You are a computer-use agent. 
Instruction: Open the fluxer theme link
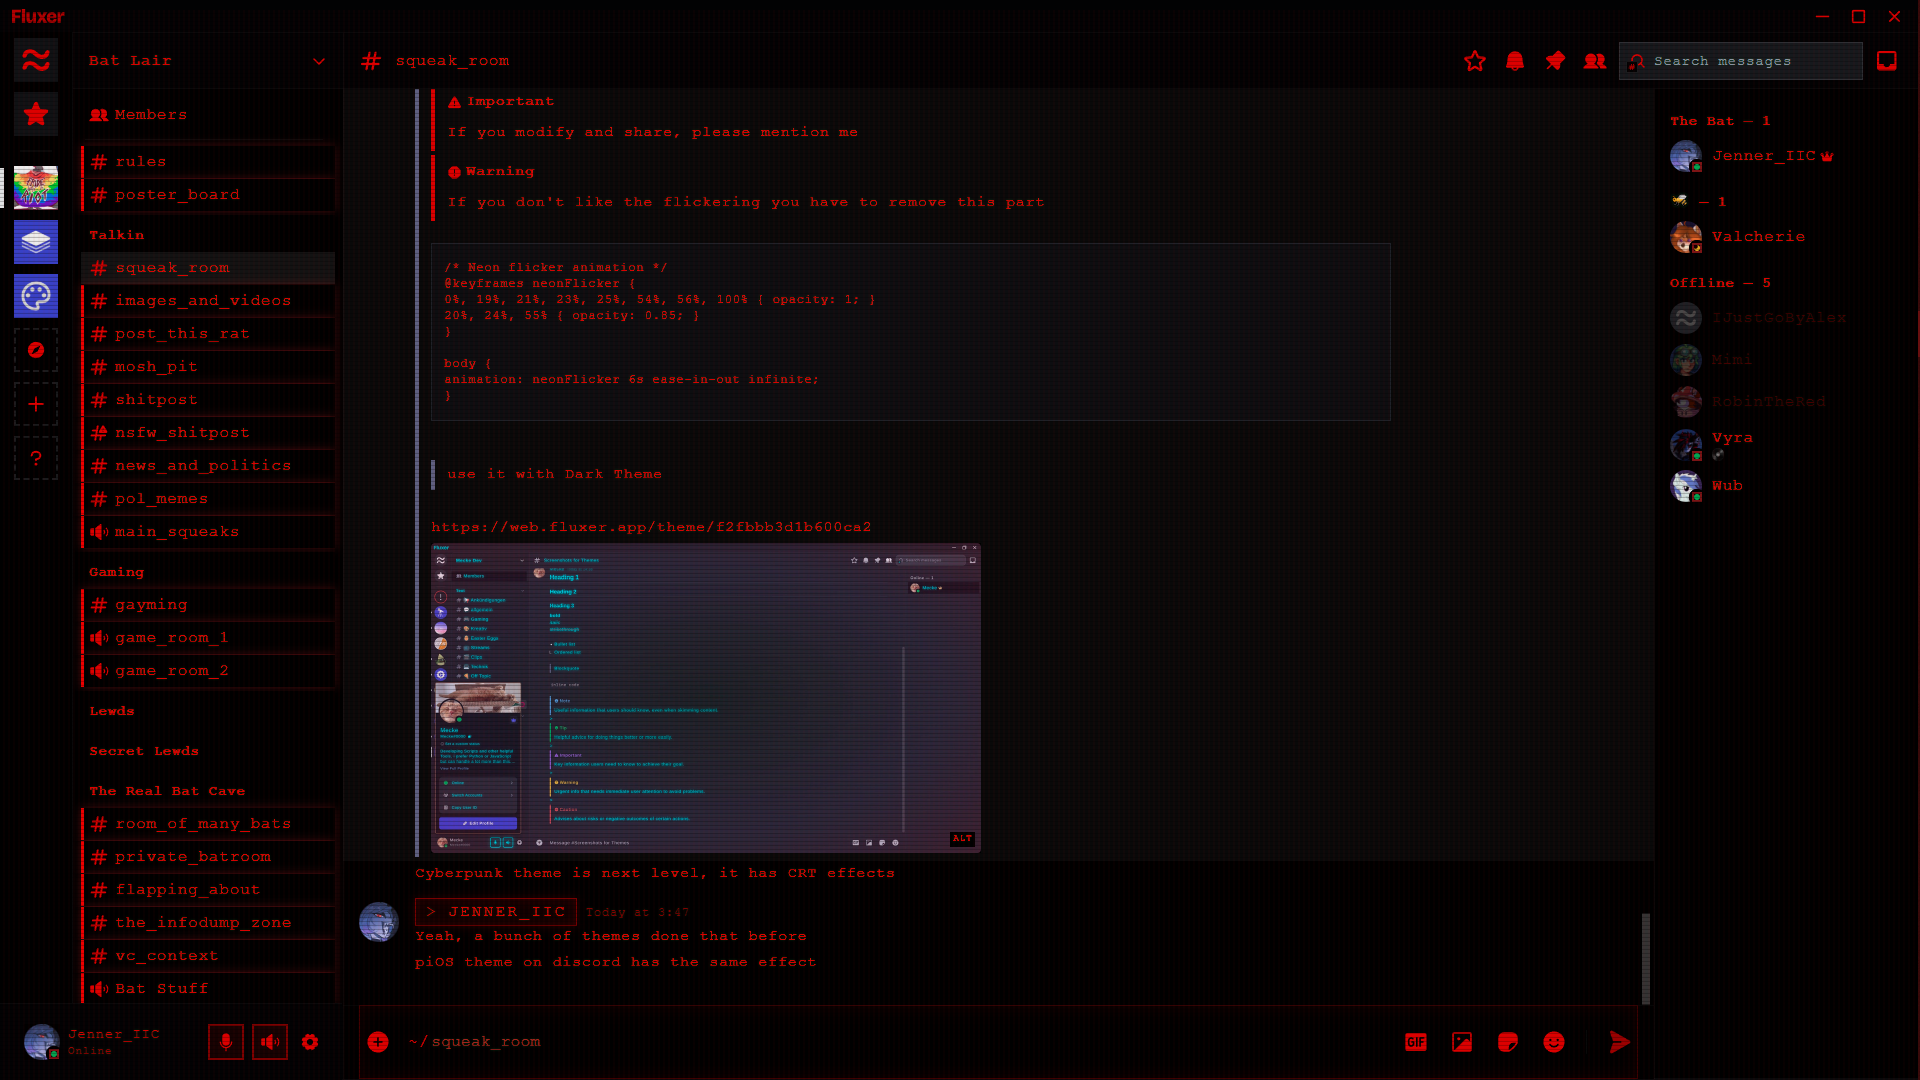(x=651, y=527)
